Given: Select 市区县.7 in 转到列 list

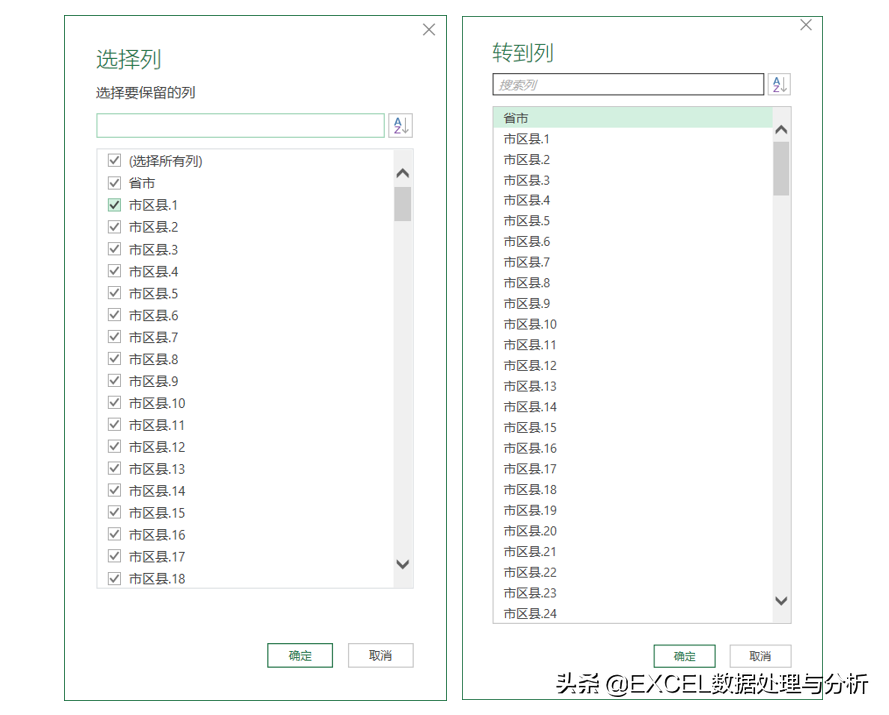Looking at the screenshot, I should click(x=633, y=262).
